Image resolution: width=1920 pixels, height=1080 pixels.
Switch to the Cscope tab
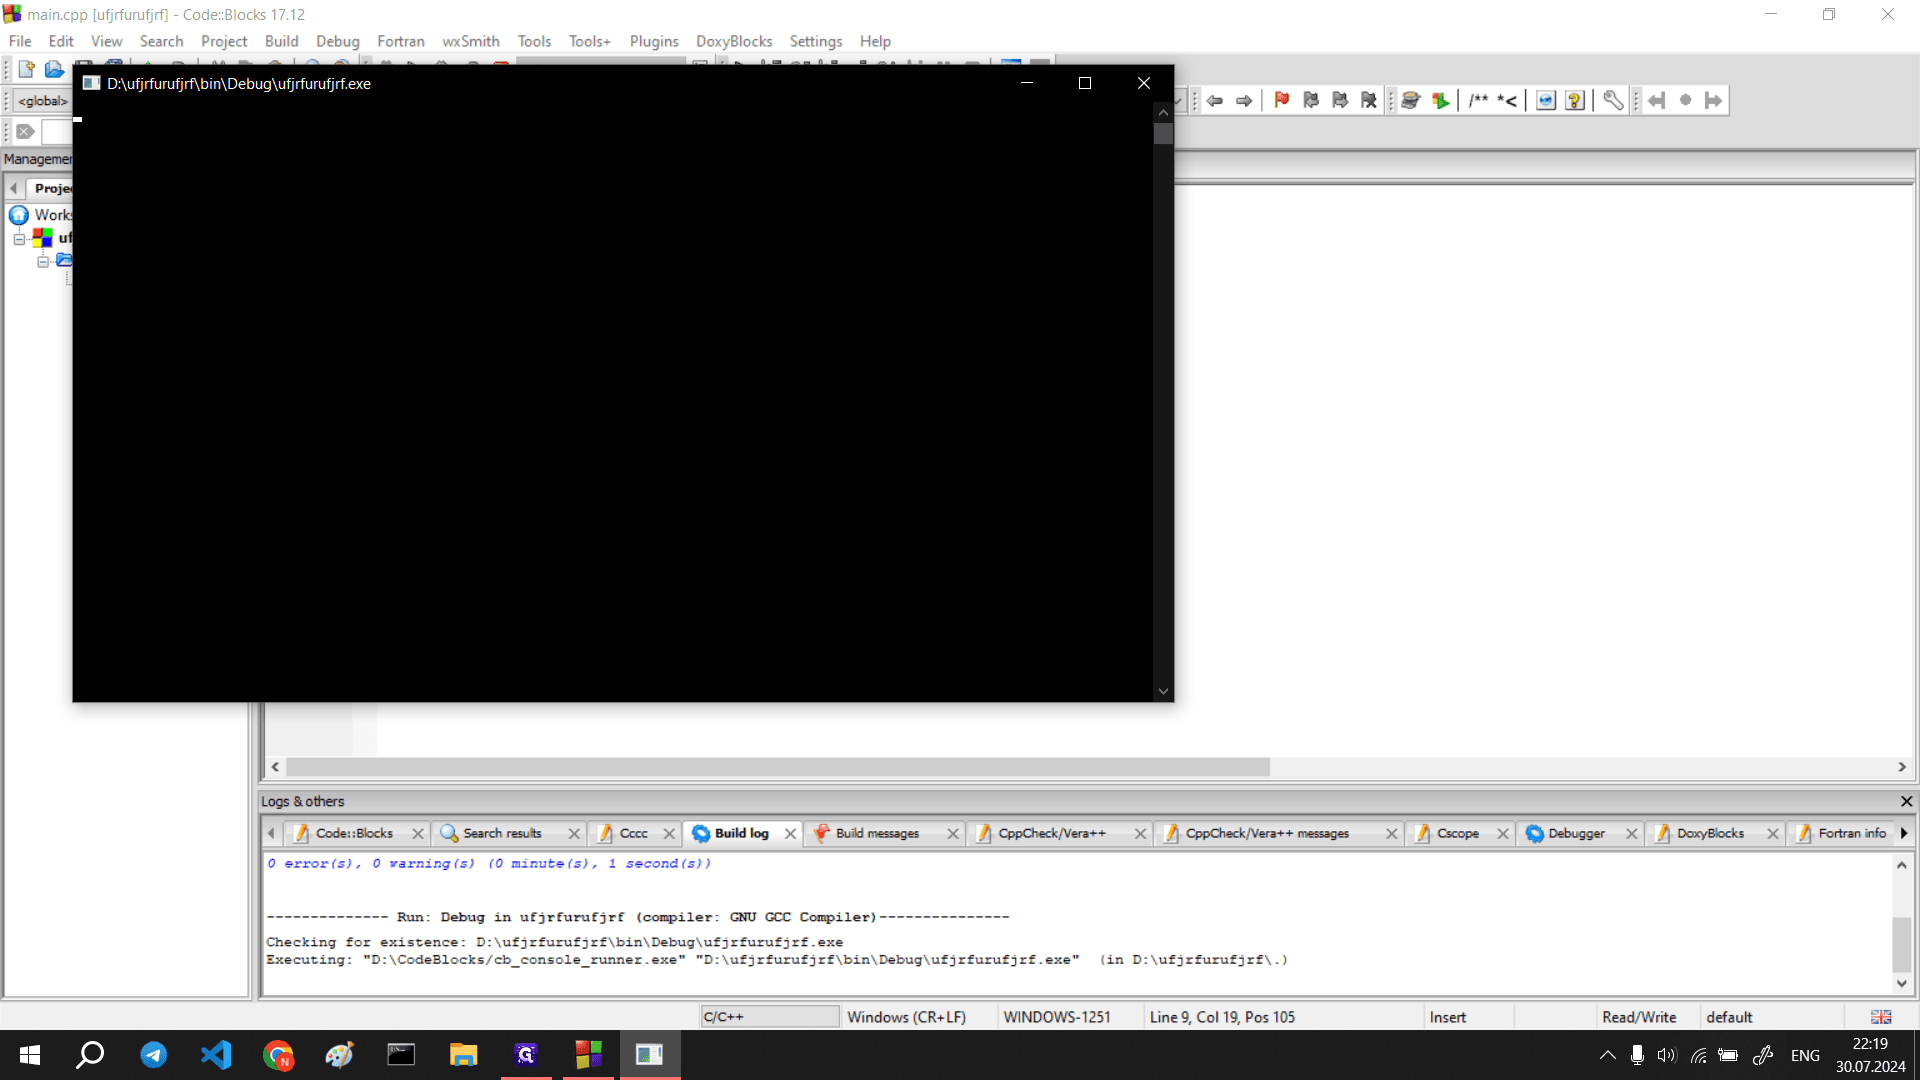(1457, 833)
